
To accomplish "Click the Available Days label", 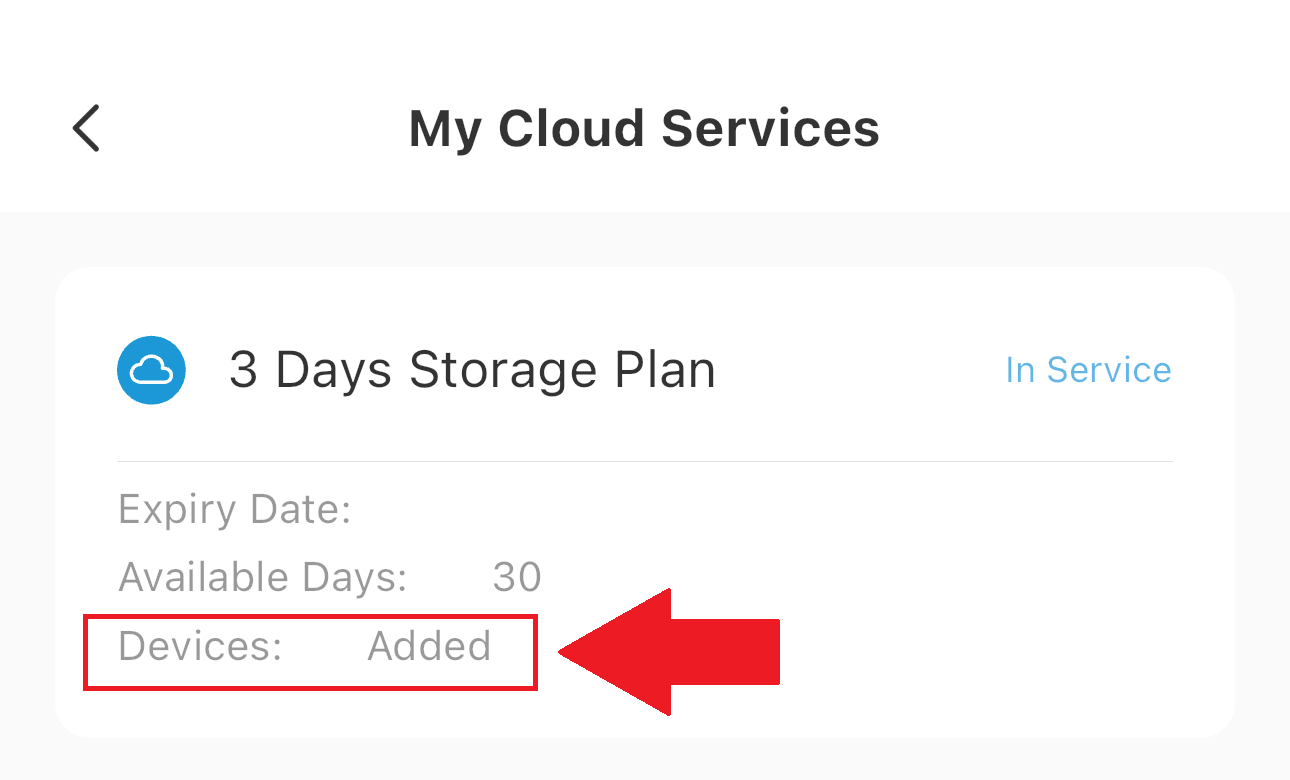I will pyautogui.click(x=263, y=578).
